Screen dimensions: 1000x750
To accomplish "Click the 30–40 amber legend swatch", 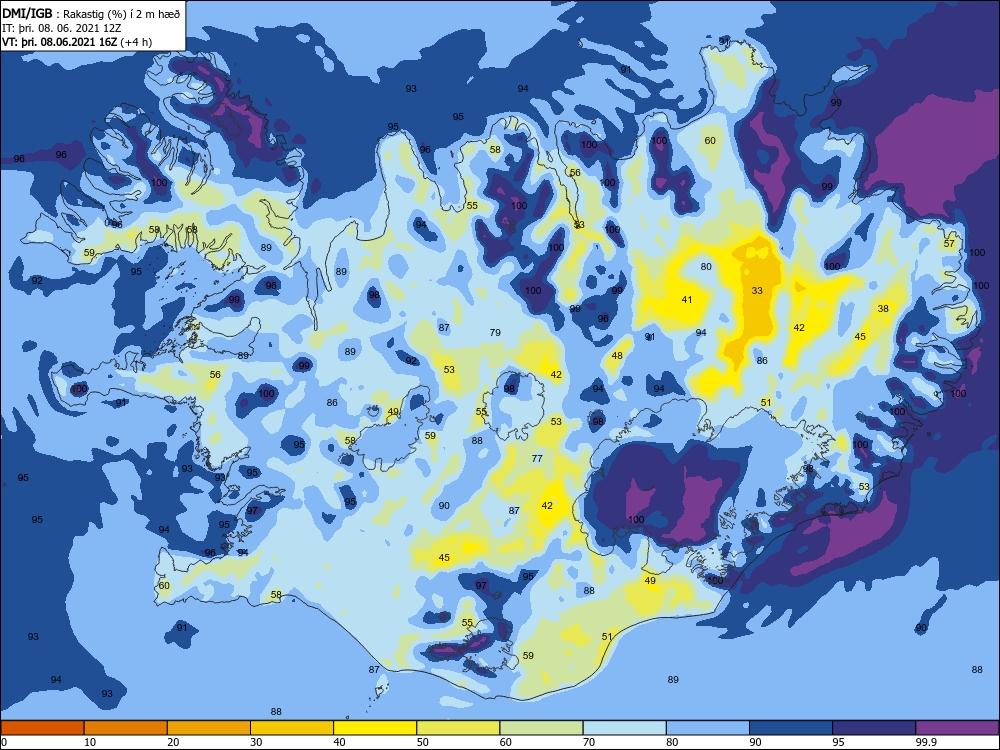I will [x=292, y=728].
